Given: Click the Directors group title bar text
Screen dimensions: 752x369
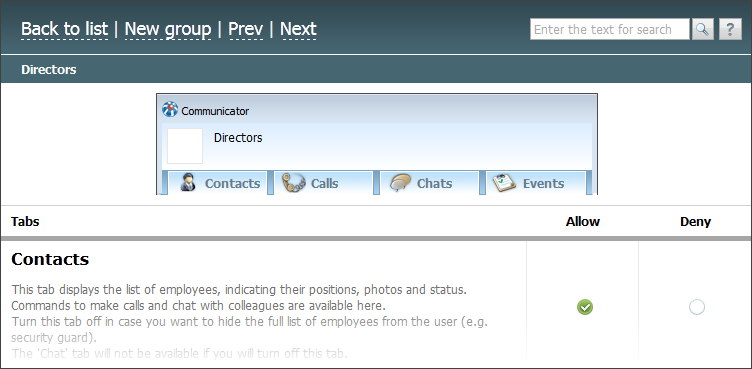Looking at the screenshot, I should (48, 70).
